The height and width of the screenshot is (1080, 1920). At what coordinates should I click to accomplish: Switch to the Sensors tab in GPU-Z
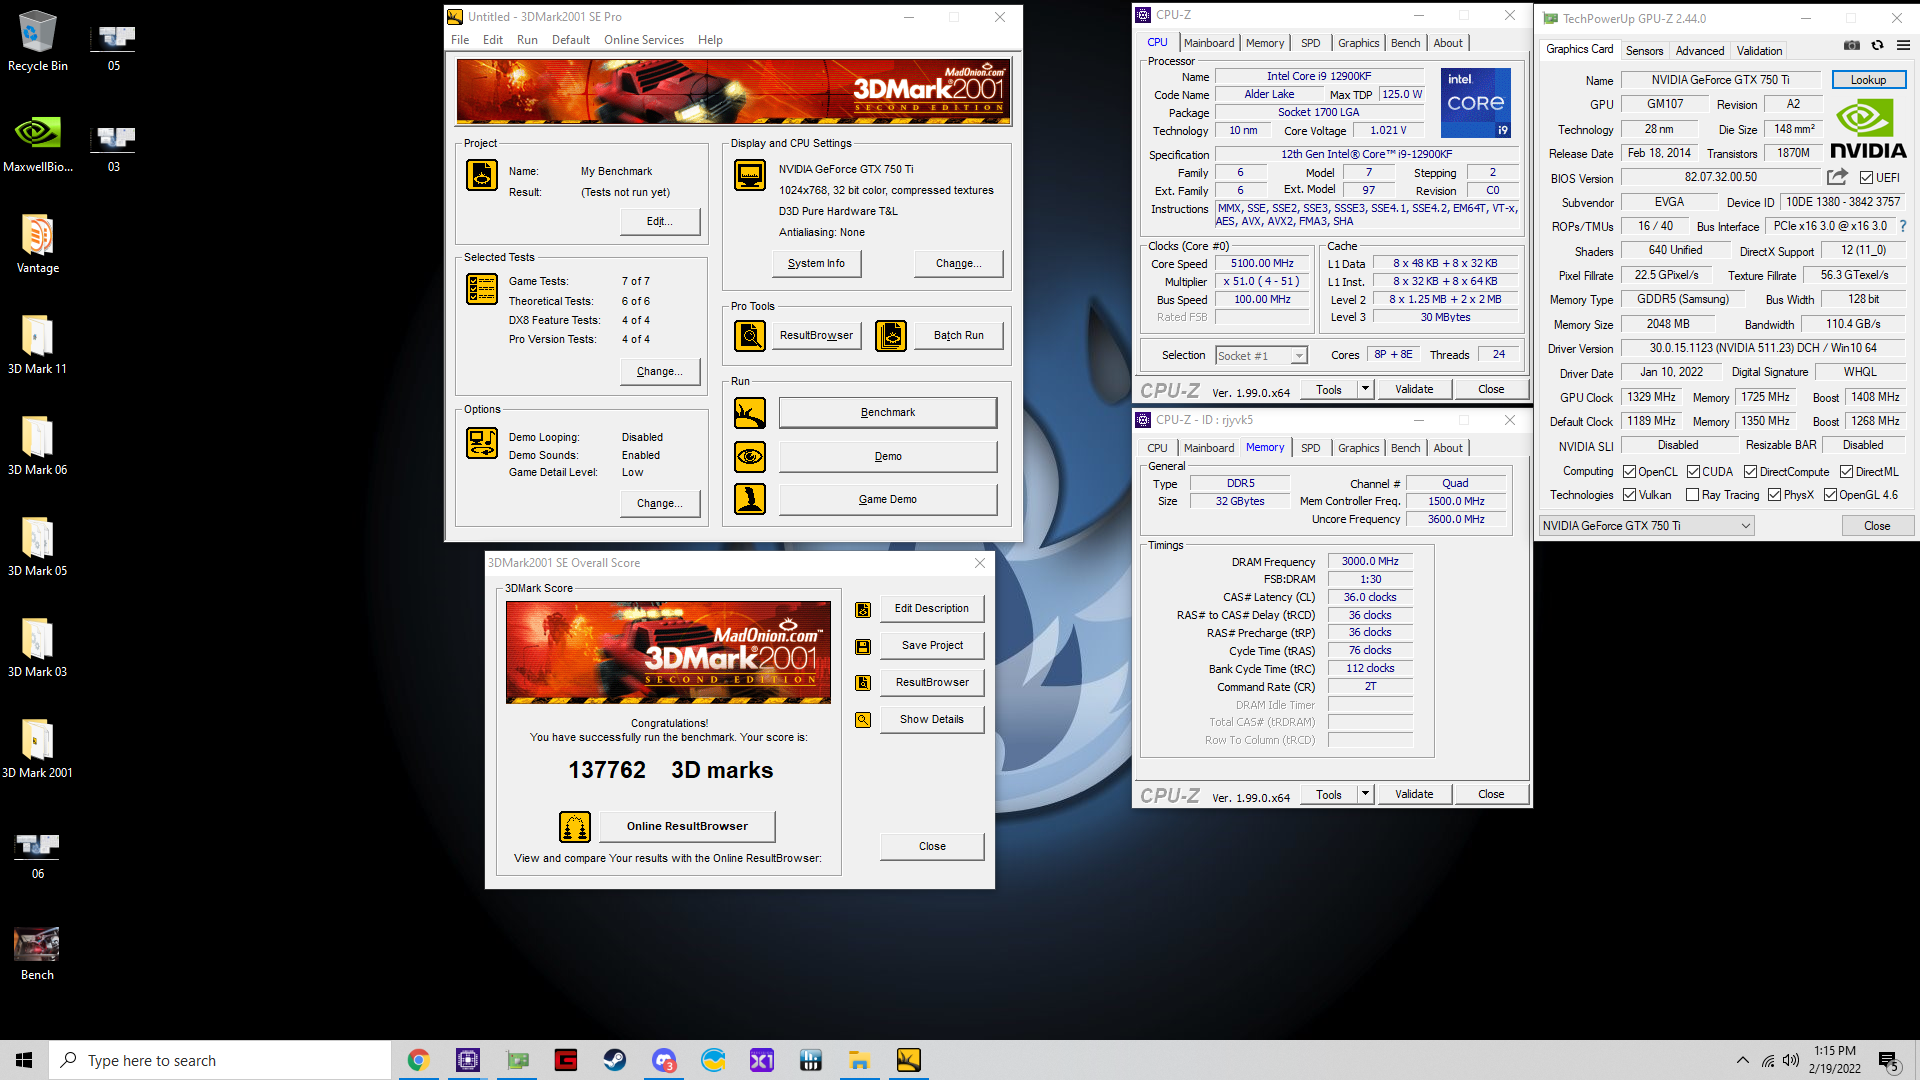click(x=1644, y=51)
